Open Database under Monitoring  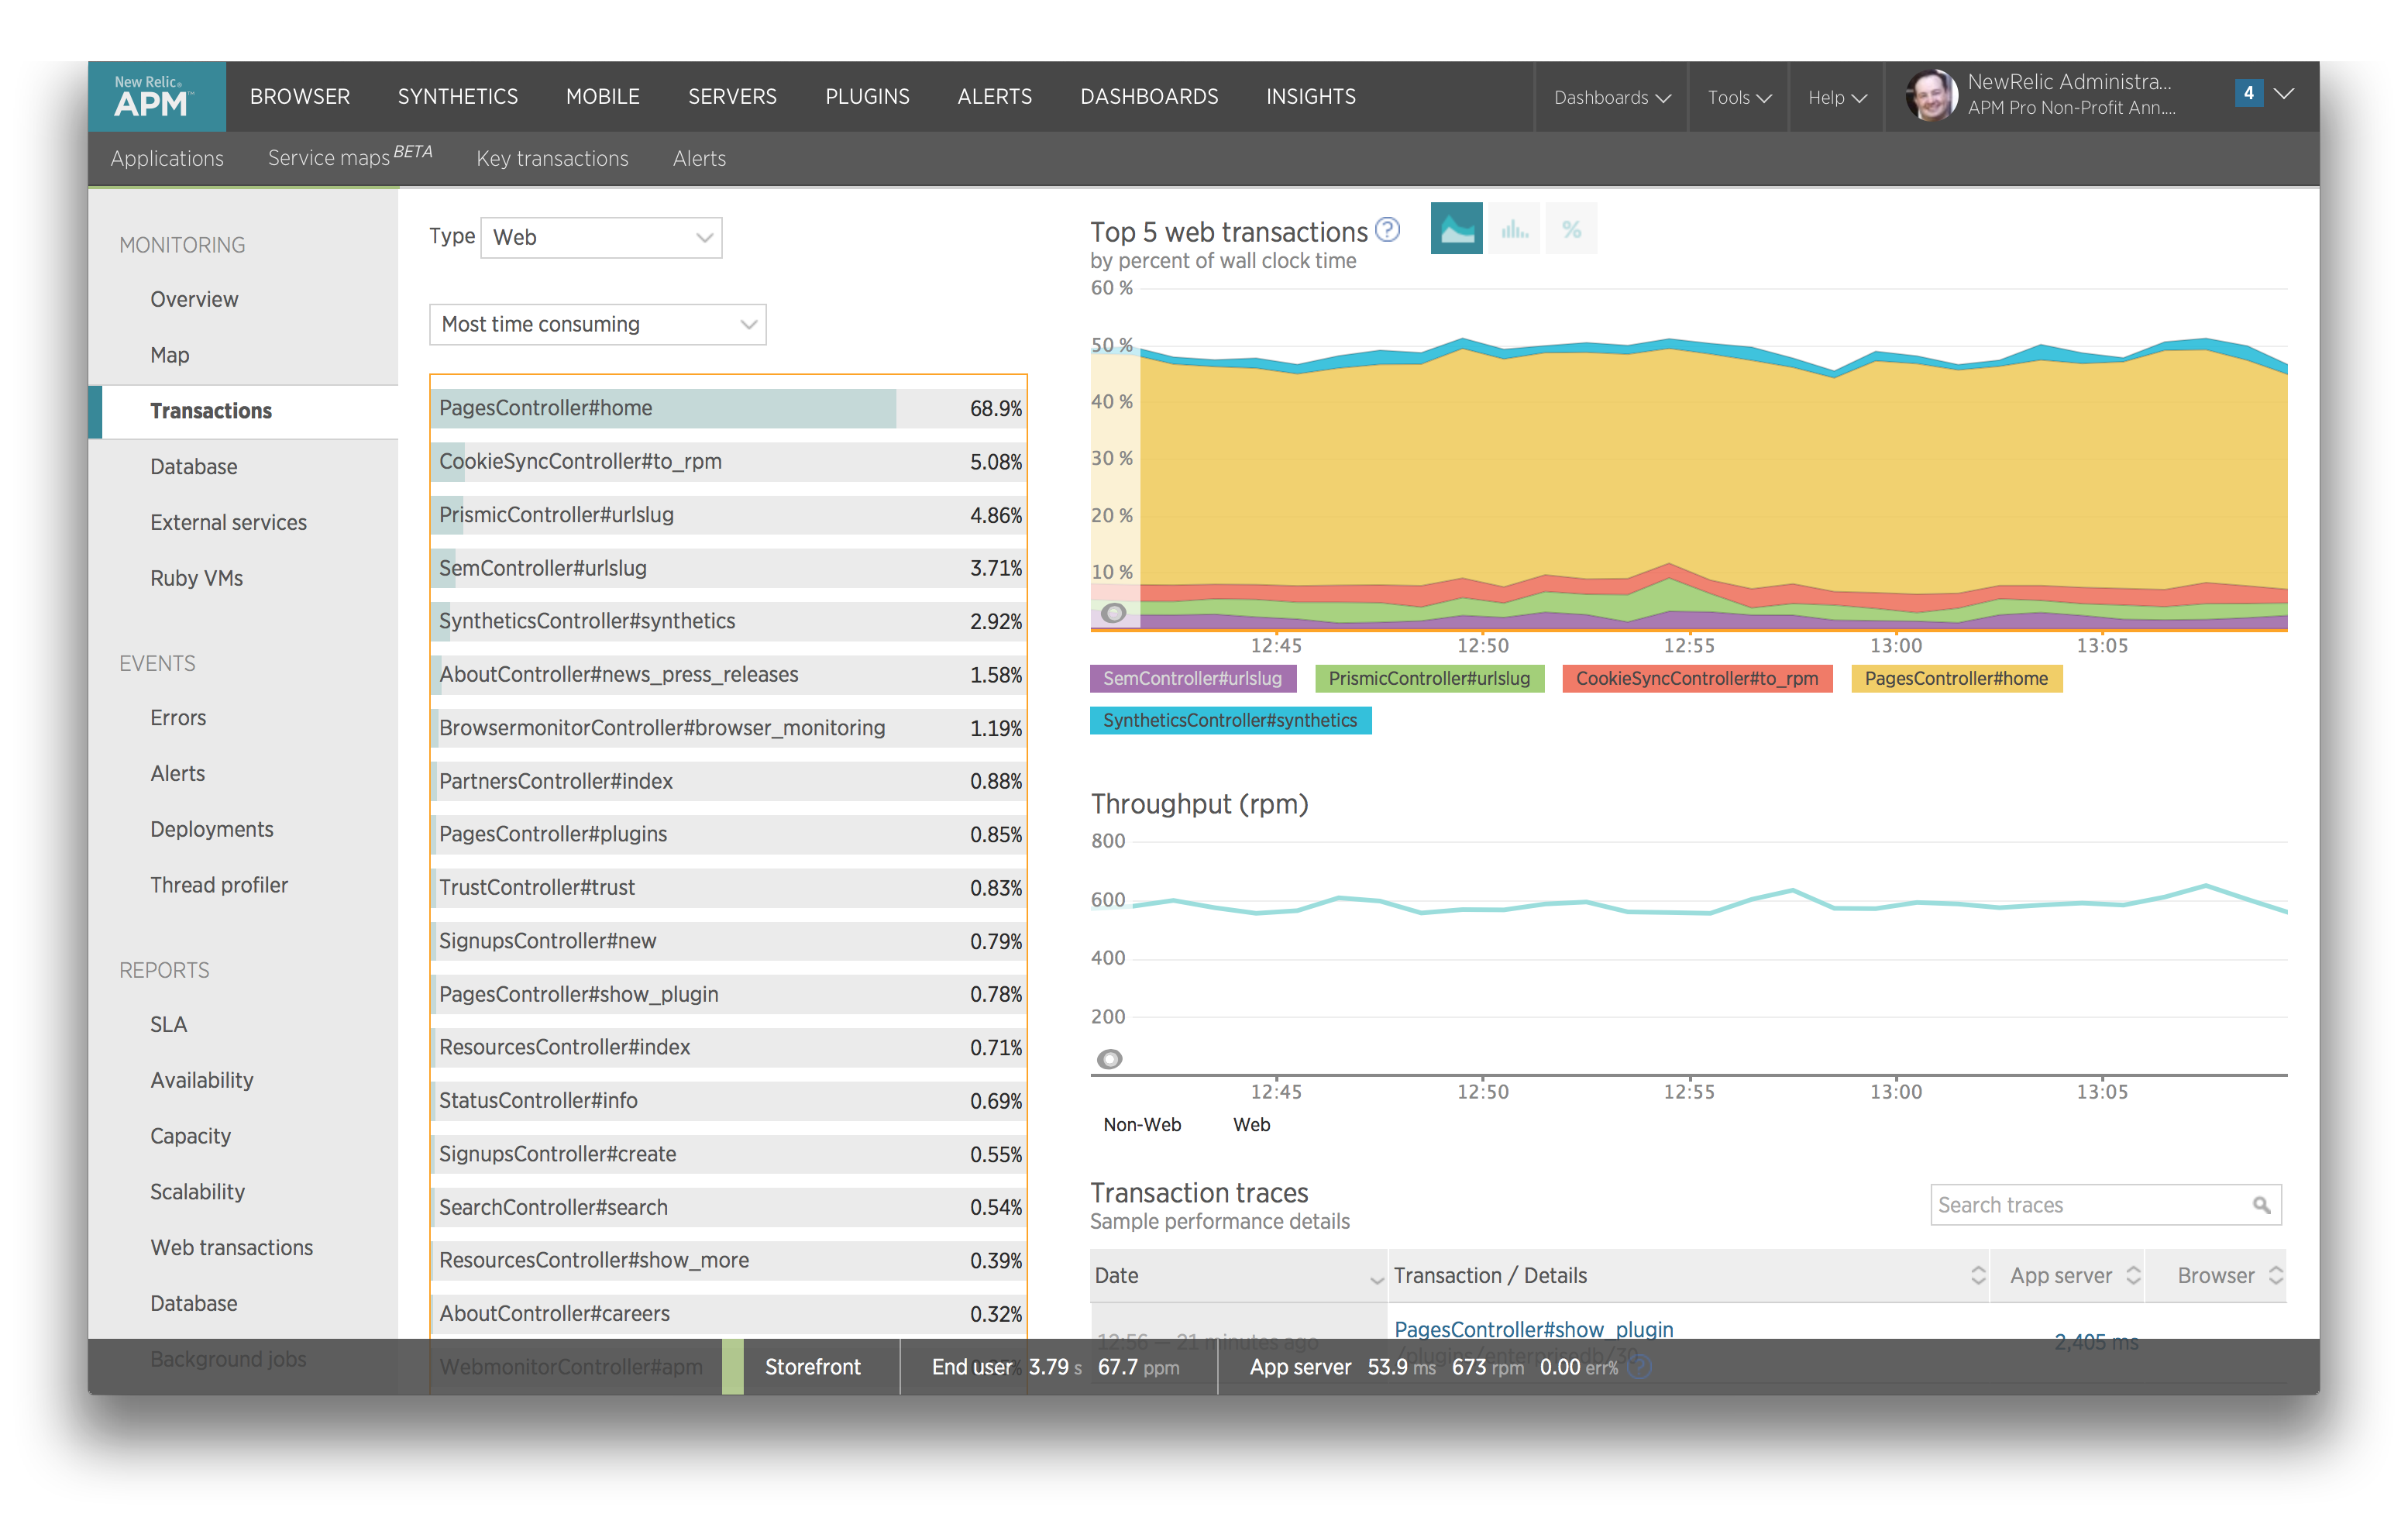click(193, 467)
